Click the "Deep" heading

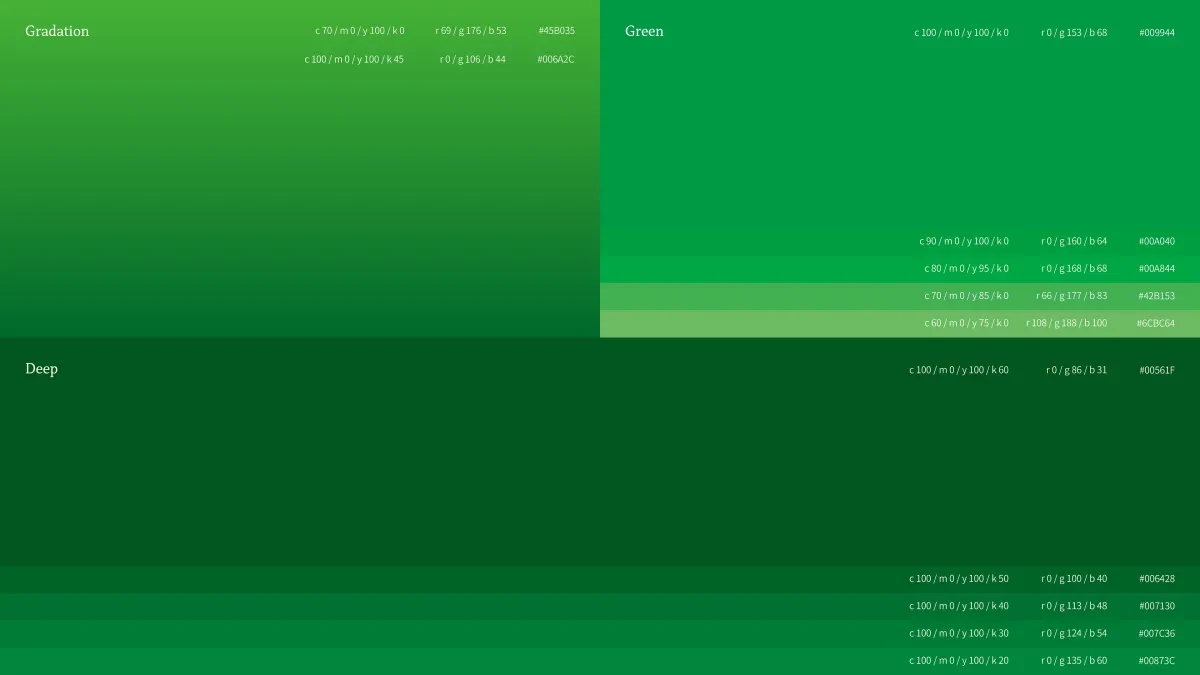click(41, 369)
